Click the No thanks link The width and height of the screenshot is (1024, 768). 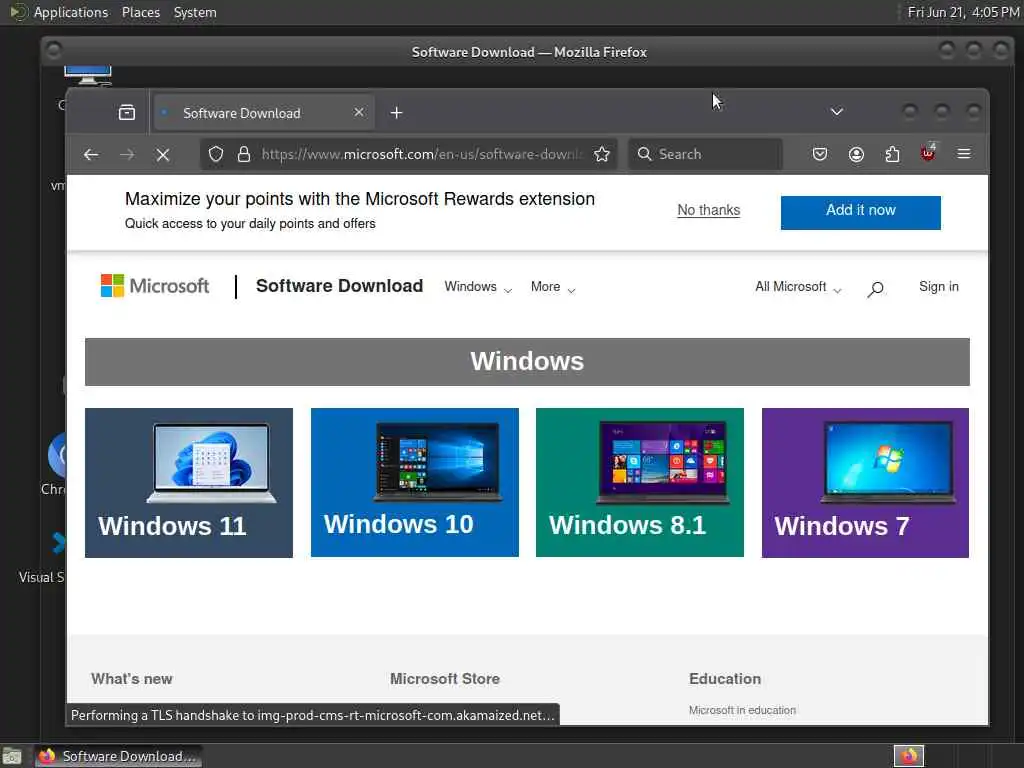click(709, 210)
